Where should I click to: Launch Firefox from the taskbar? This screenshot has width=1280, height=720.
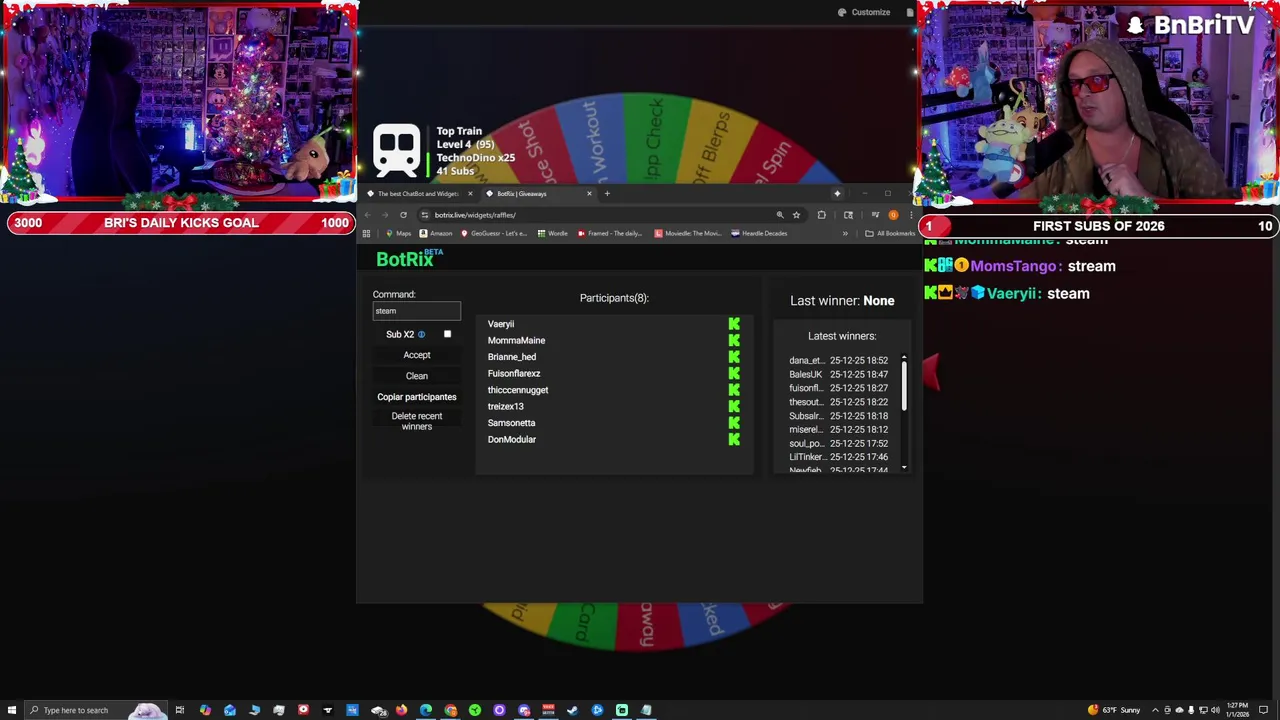pos(401,710)
